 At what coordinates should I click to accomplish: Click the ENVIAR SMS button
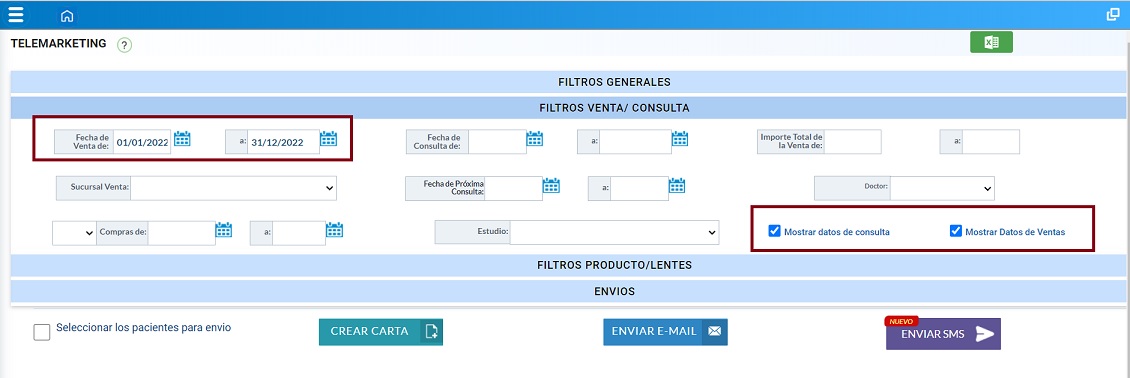pos(943,334)
